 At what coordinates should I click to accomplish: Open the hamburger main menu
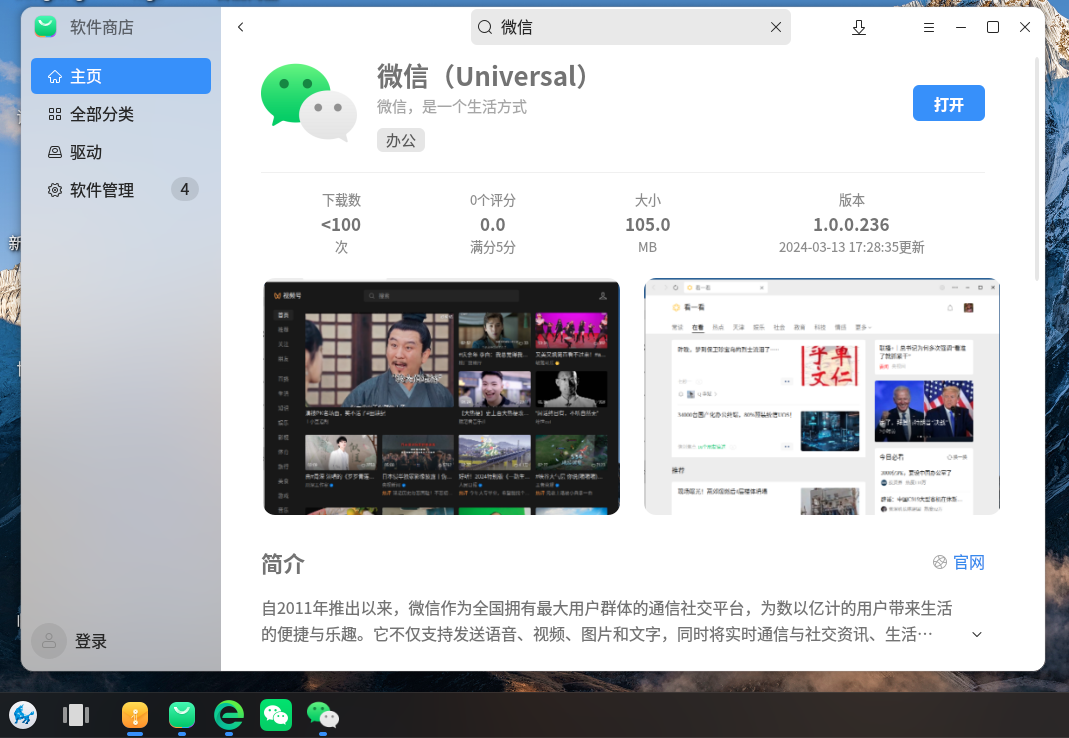[929, 28]
